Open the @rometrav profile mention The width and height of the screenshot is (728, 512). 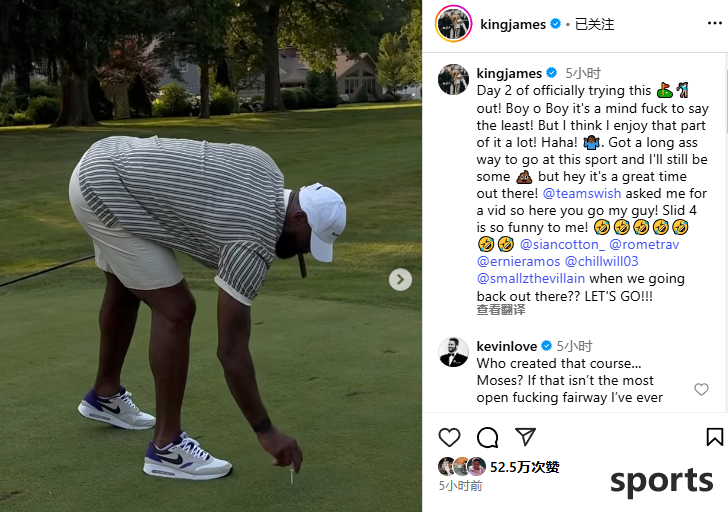click(644, 244)
